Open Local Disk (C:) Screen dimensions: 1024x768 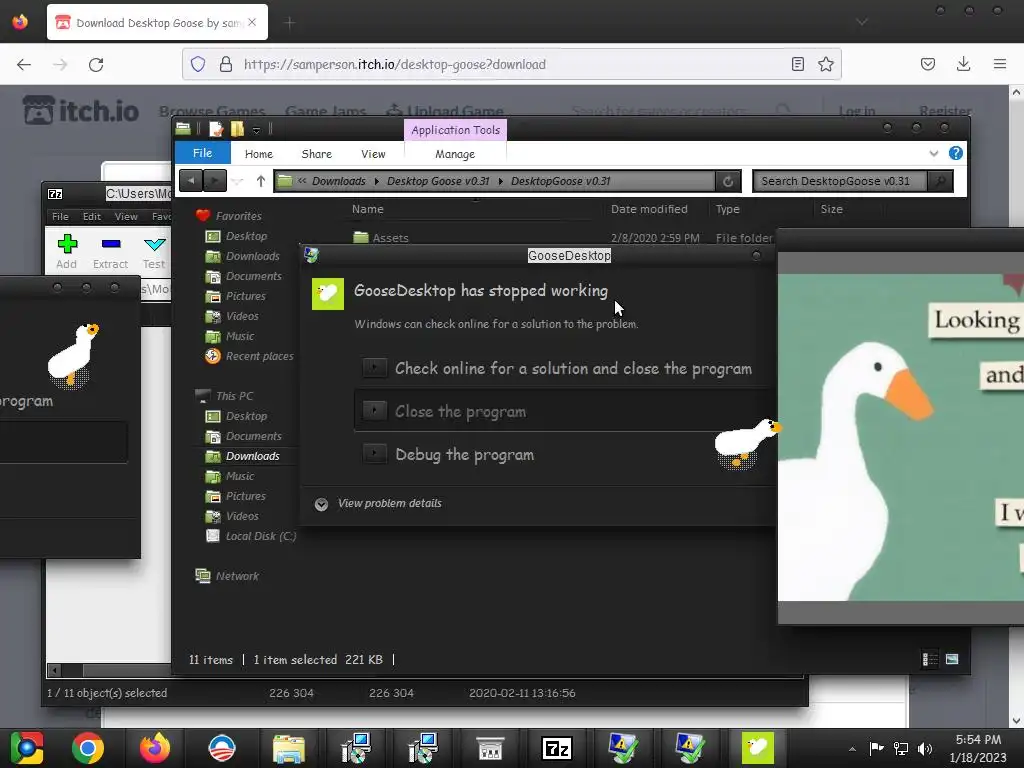[x=251, y=536]
